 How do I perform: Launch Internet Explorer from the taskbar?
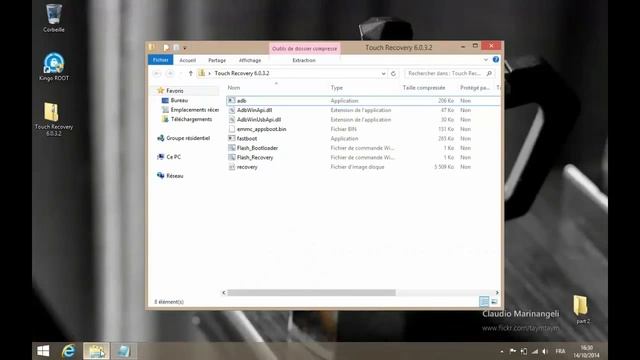coord(69,351)
